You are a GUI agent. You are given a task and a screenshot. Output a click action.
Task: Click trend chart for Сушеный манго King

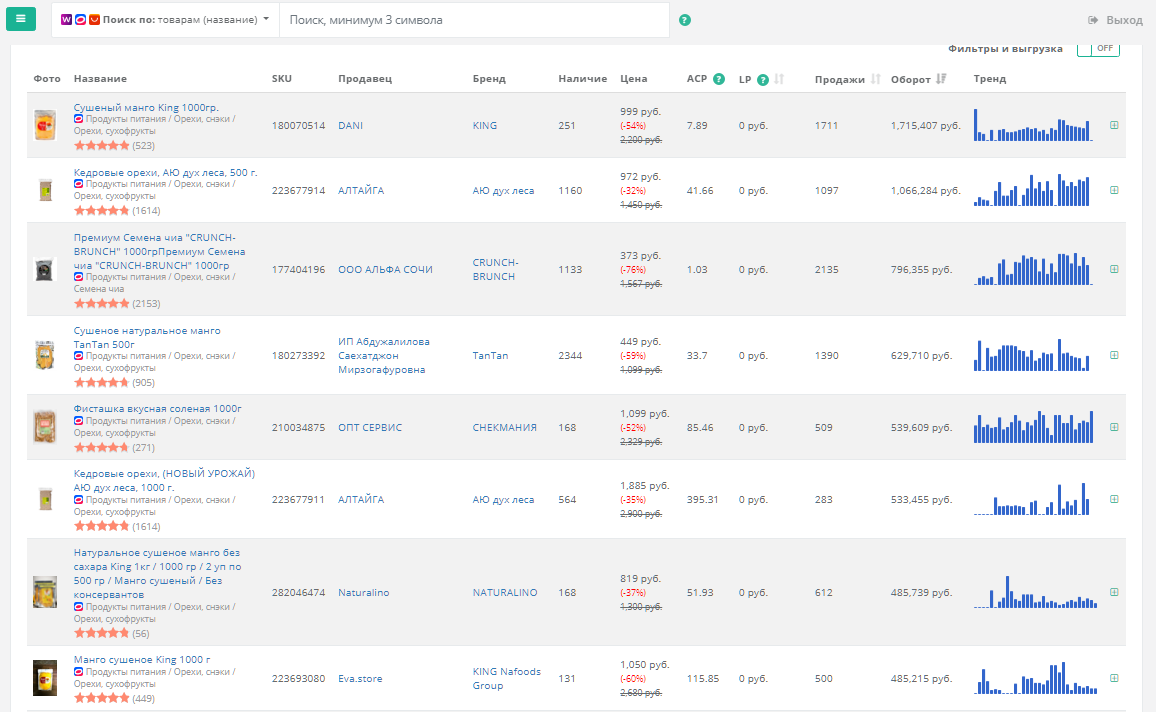coord(1032,125)
